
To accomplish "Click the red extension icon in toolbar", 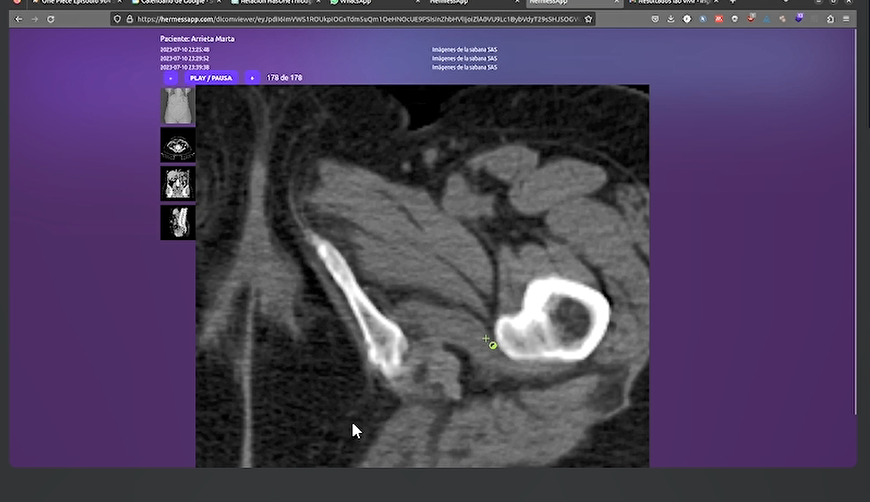I will click(x=719, y=19).
